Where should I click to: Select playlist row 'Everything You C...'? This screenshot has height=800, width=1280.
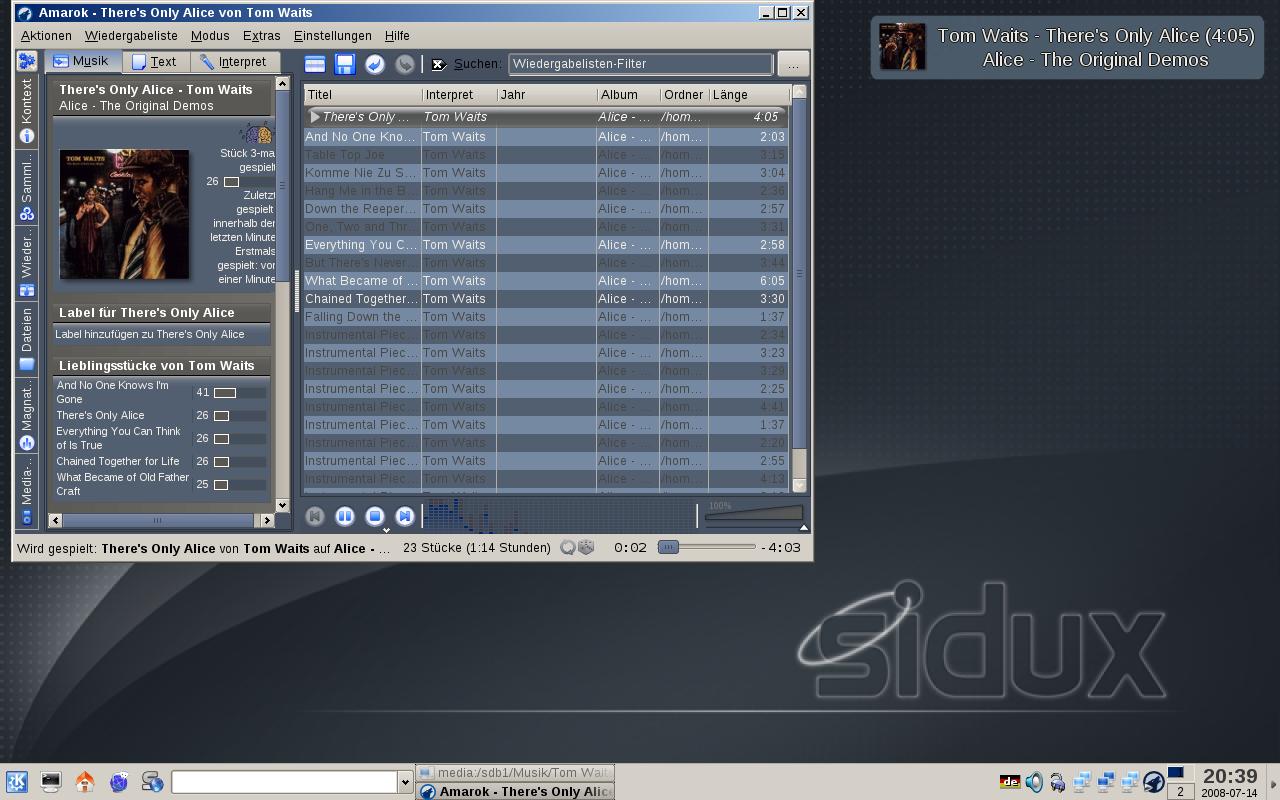click(546, 245)
